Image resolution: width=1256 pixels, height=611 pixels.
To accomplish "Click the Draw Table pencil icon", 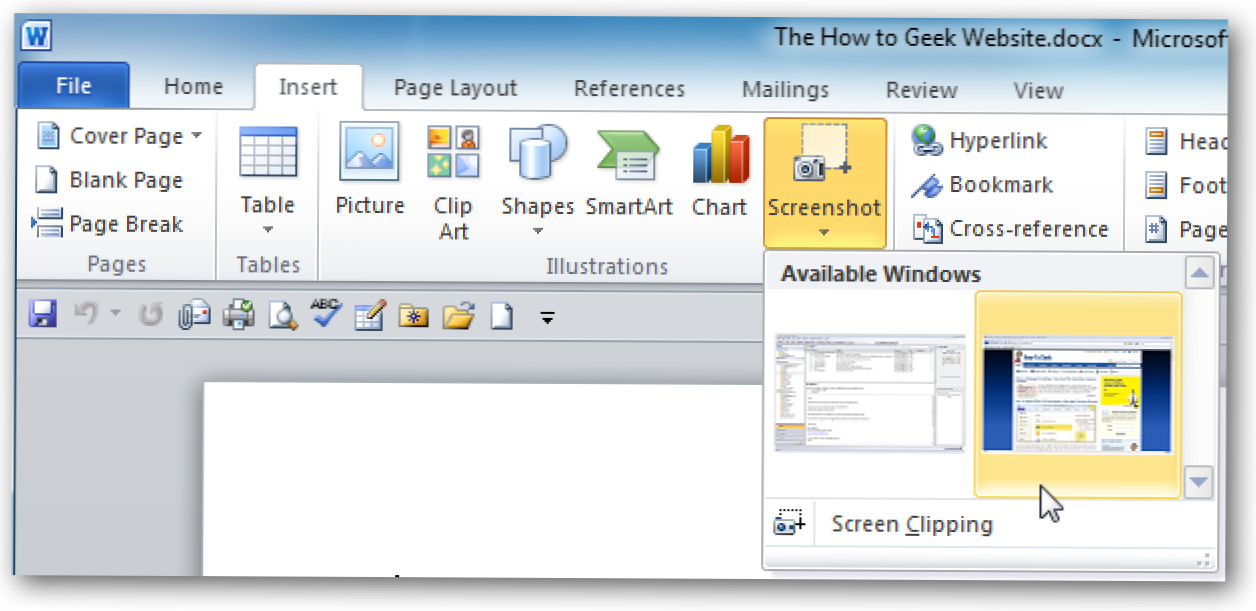I will [x=369, y=316].
